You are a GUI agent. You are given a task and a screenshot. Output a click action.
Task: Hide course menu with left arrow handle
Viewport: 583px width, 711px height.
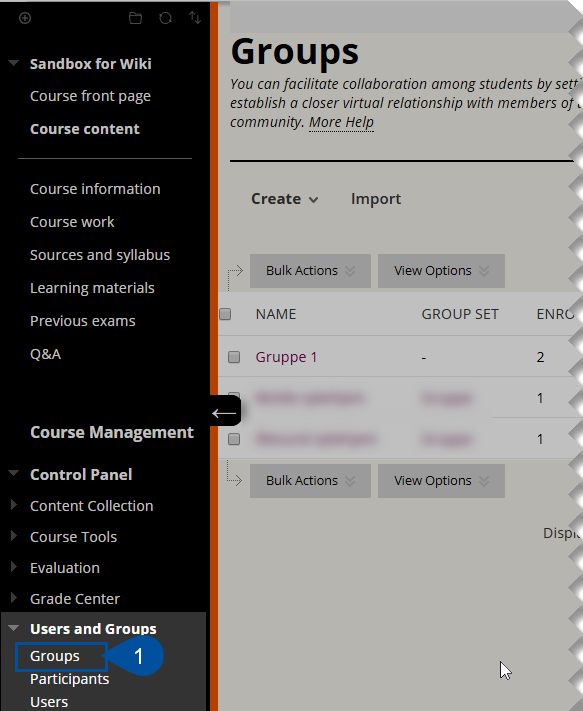point(224,411)
